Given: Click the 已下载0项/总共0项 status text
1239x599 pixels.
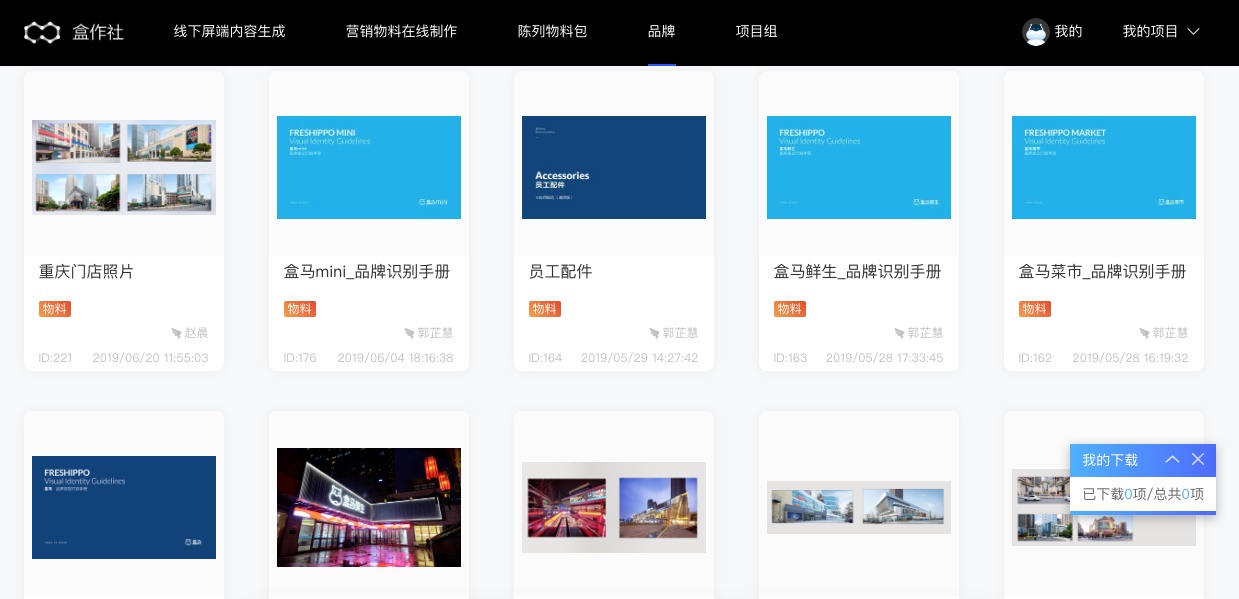Looking at the screenshot, I should (x=1143, y=494).
